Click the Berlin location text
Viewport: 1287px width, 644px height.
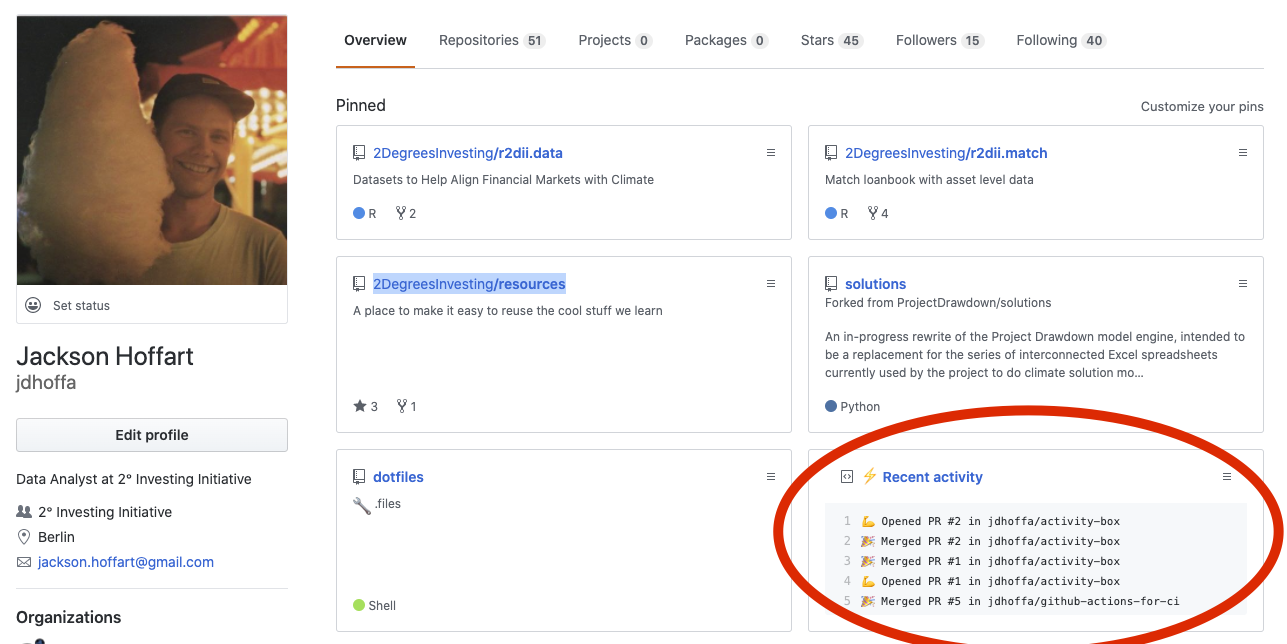point(56,537)
